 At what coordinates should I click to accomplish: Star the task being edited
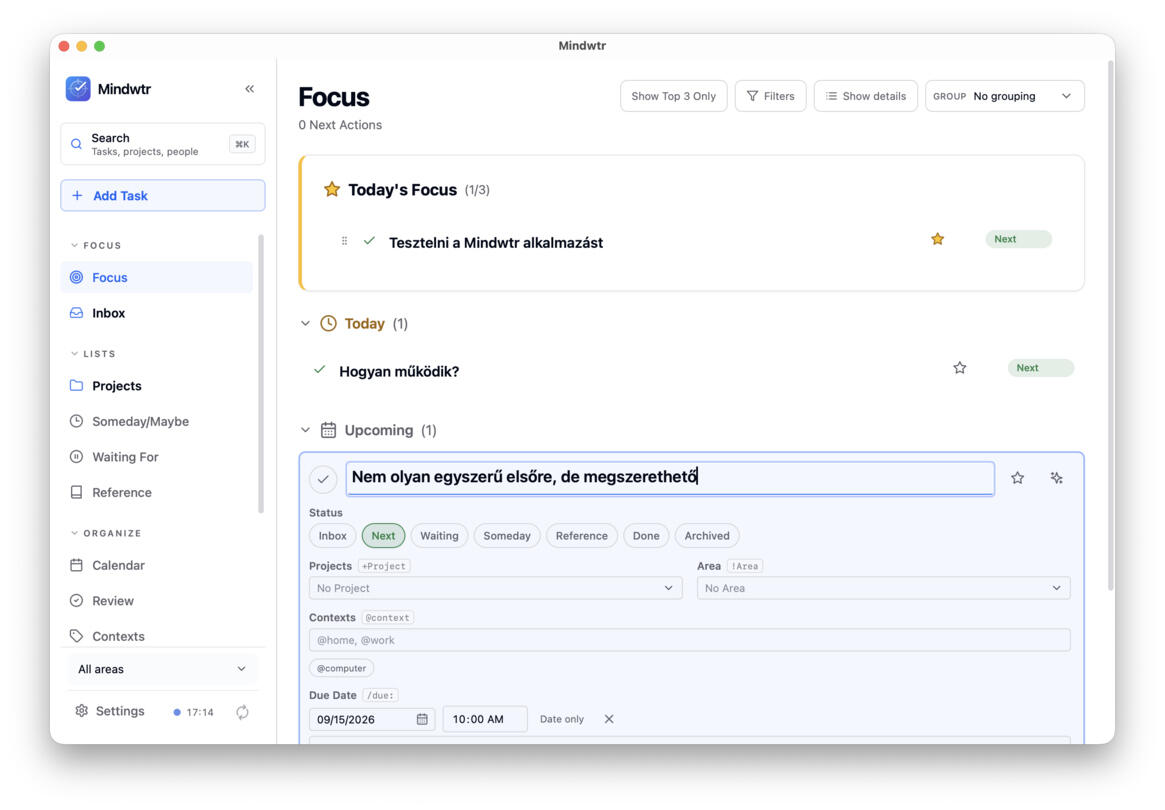[1017, 478]
